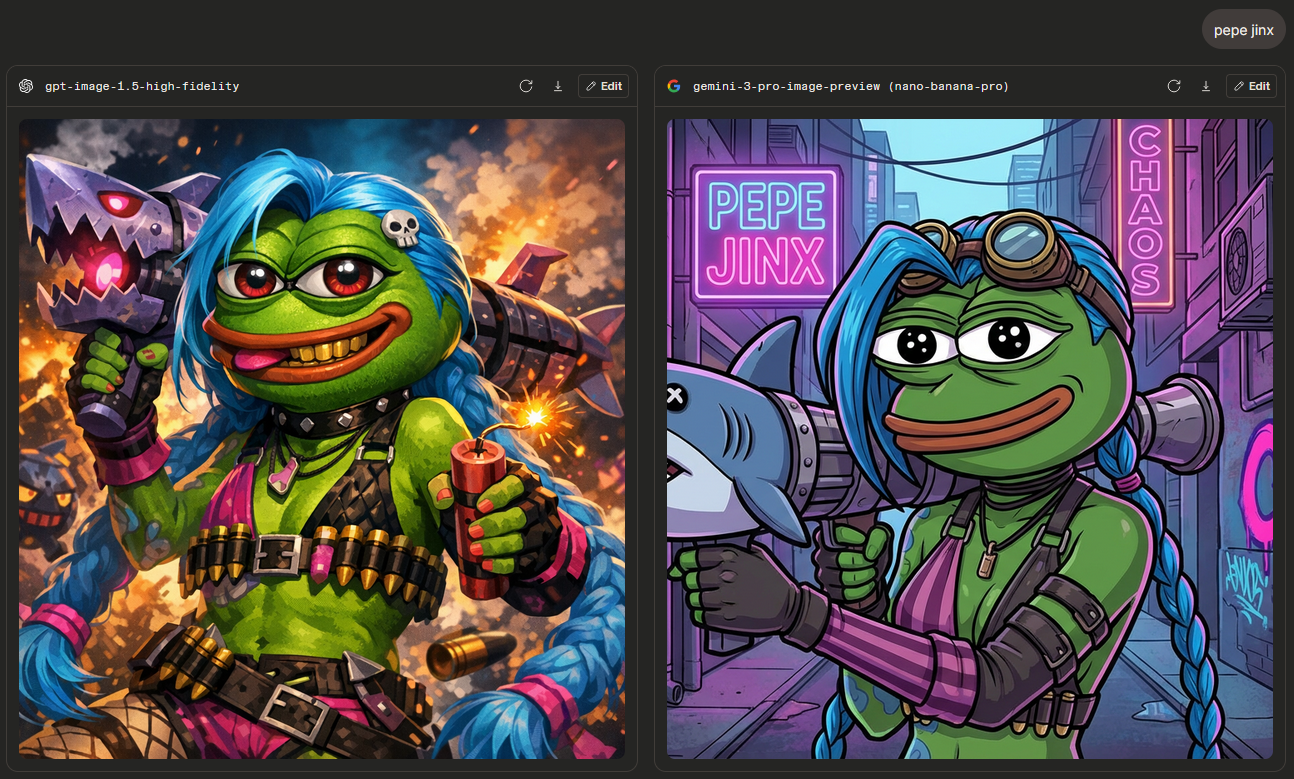Image resolution: width=1294 pixels, height=779 pixels.
Task: Select the "pepe jinx" prompt bubble
Action: [1243, 30]
